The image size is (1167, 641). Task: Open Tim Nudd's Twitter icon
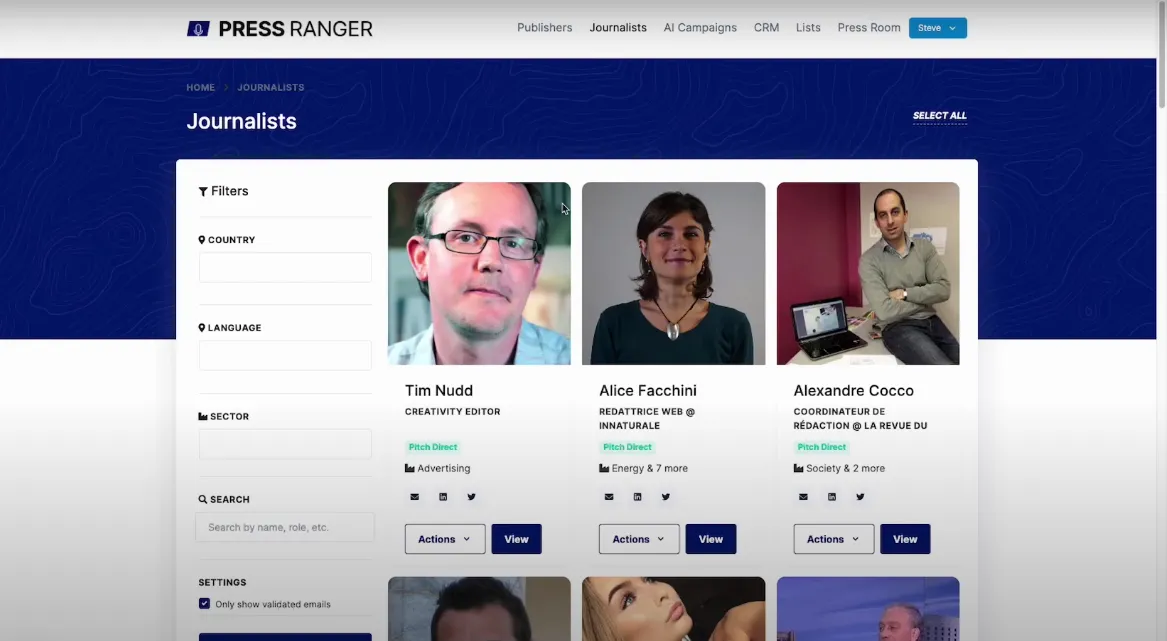coord(471,497)
